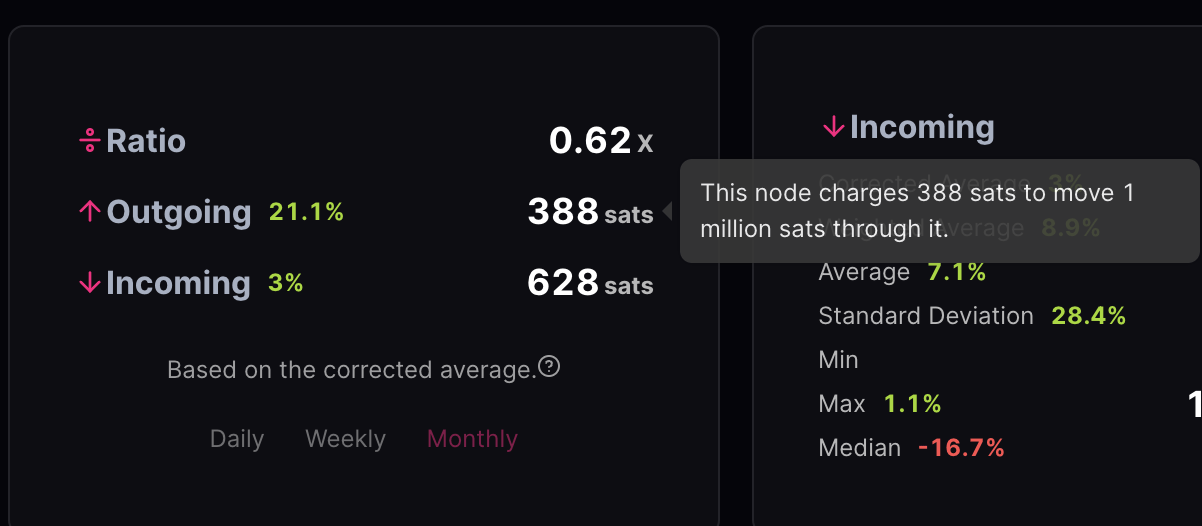The height and width of the screenshot is (526, 1202).
Task: Click the Standard Deviation 28.4% value
Action: coord(1088,316)
